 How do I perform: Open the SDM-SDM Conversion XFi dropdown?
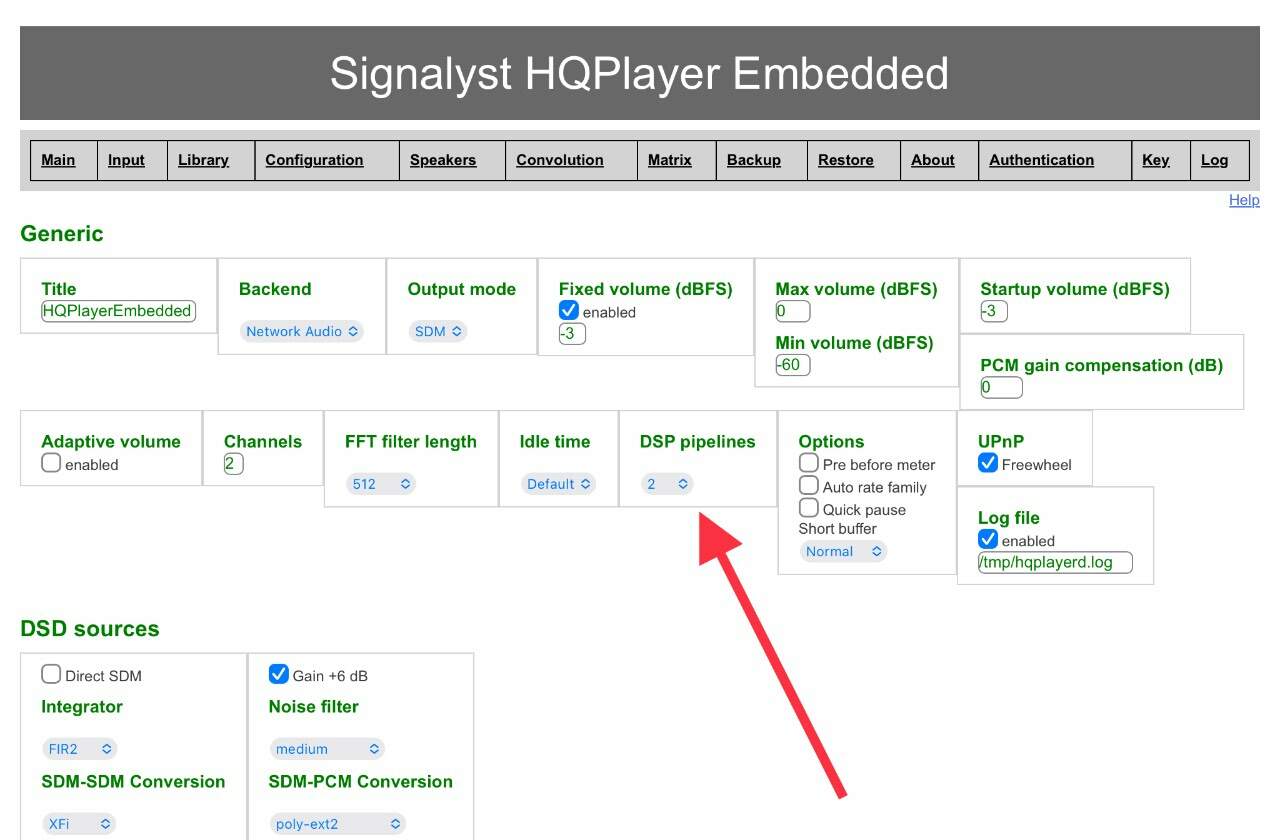[x=79, y=824]
